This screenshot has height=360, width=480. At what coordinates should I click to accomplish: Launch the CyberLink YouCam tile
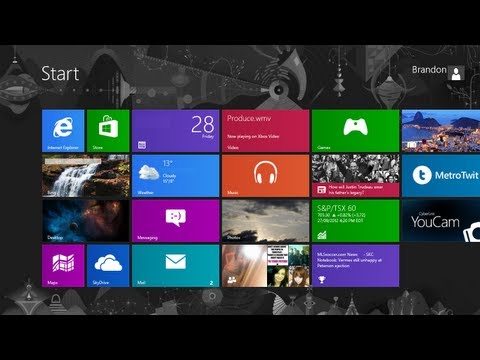[x=441, y=221]
